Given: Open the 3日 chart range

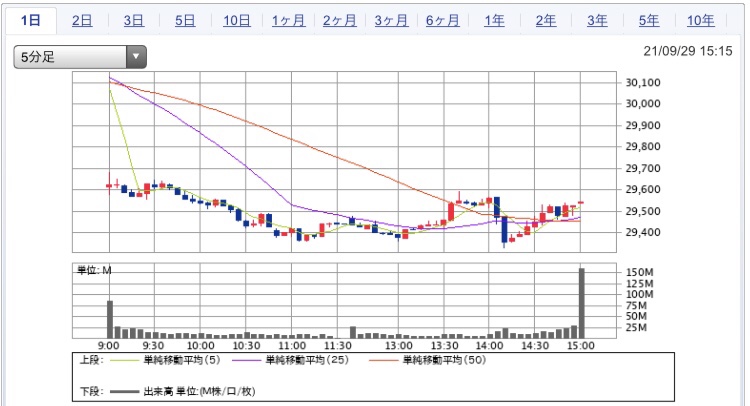Looking at the screenshot, I should click(133, 21).
